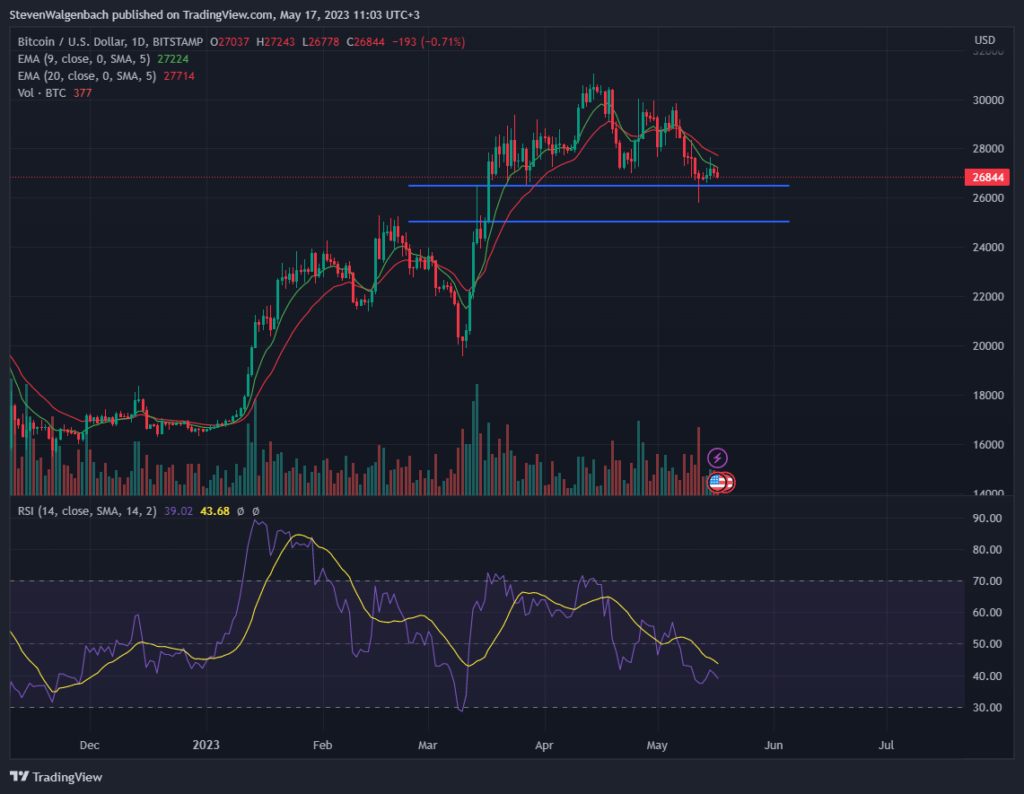Click the Vol · BTC indicator legend

(42, 93)
